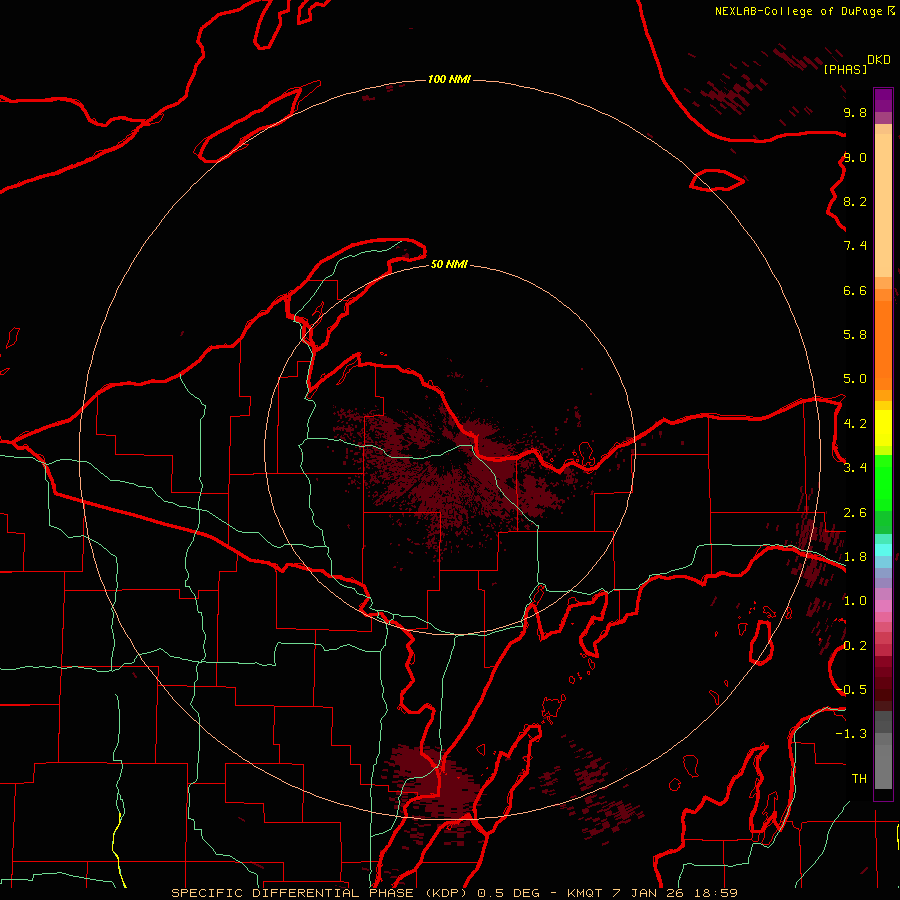Click the 3.4 scale value
The image size is (900, 900).
tap(855, 467)
